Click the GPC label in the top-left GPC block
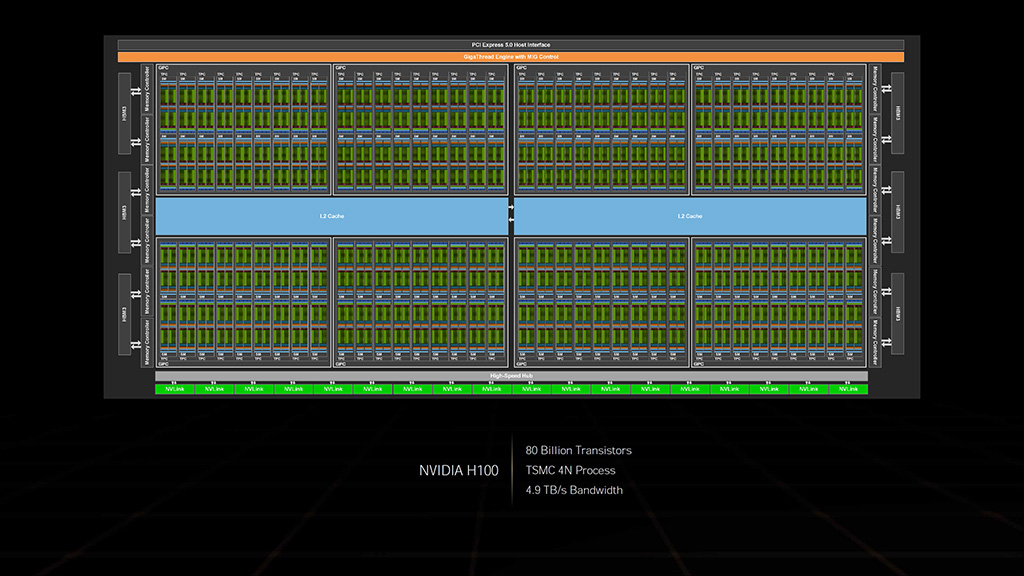Viewport: 1024px width, 576px height. pos(163,68)
